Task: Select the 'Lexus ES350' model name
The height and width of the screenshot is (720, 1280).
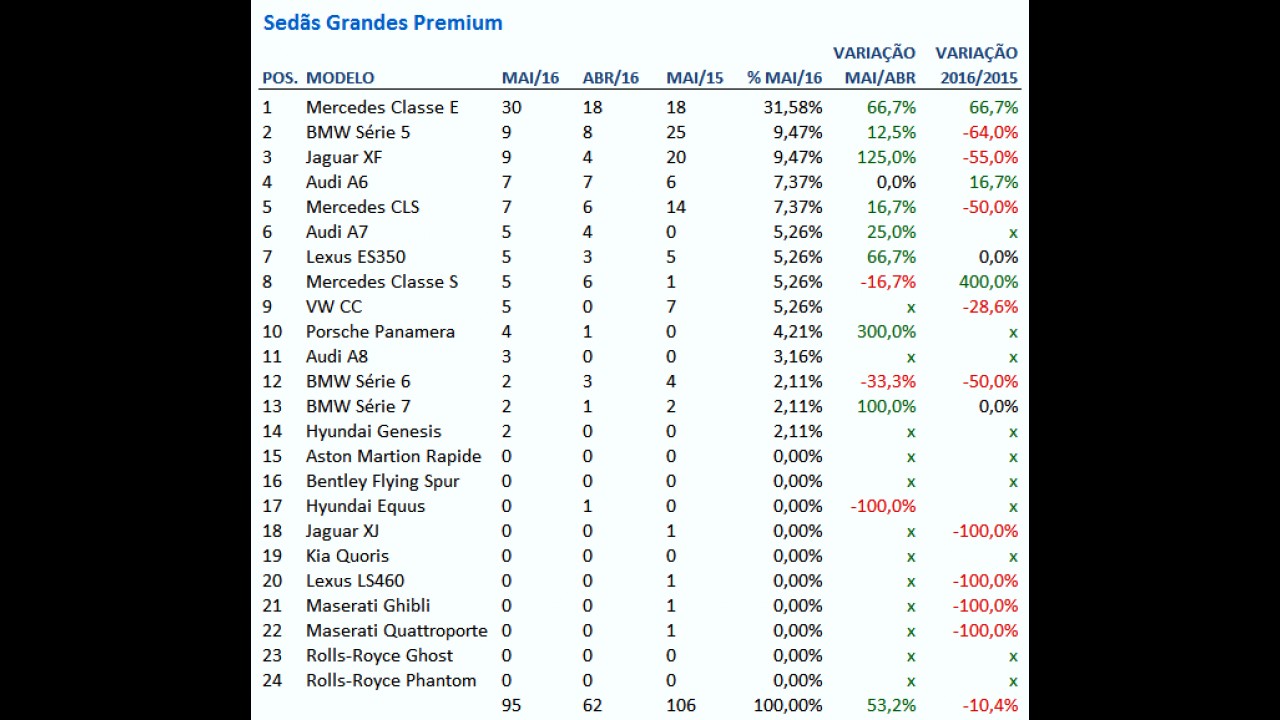Action: pyautogui.click(x=356, y=257)
